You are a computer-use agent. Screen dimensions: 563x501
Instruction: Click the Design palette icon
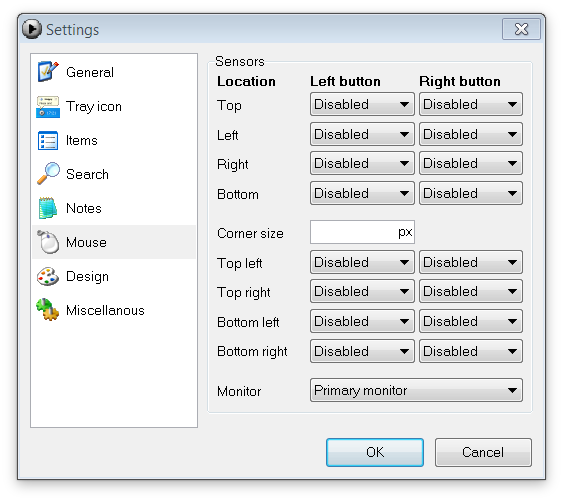pyautogui.click(x=48, y=277)
